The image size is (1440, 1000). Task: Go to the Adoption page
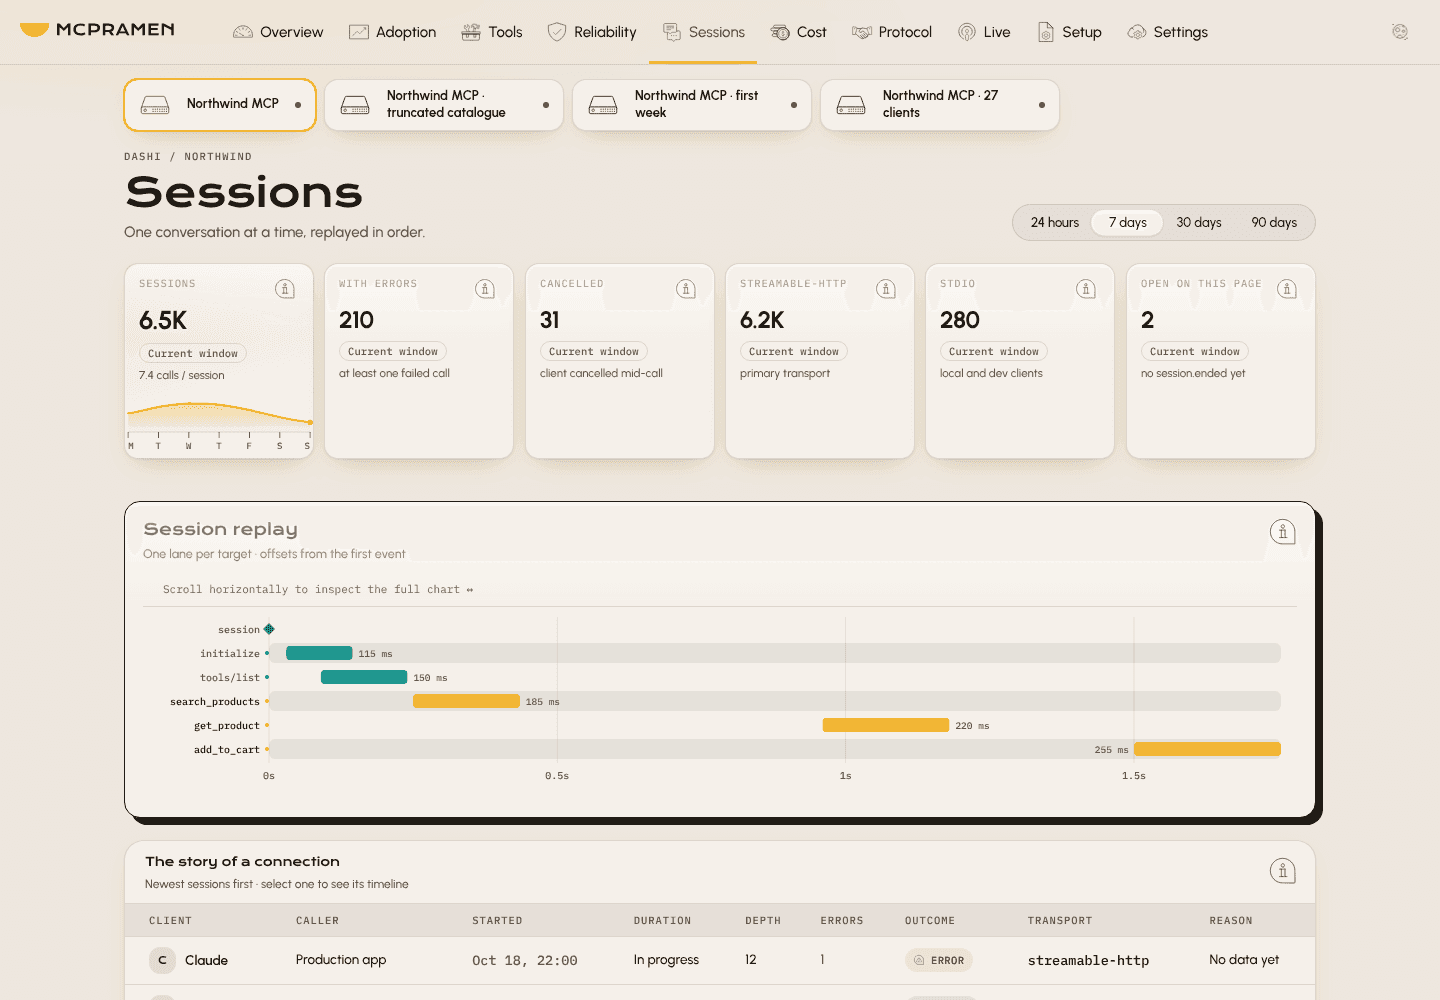coord(392,32)
